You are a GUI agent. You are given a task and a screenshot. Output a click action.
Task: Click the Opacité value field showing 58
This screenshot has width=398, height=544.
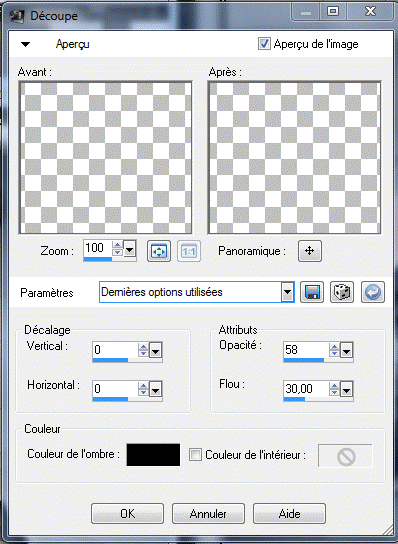click(x=306, y=350)
